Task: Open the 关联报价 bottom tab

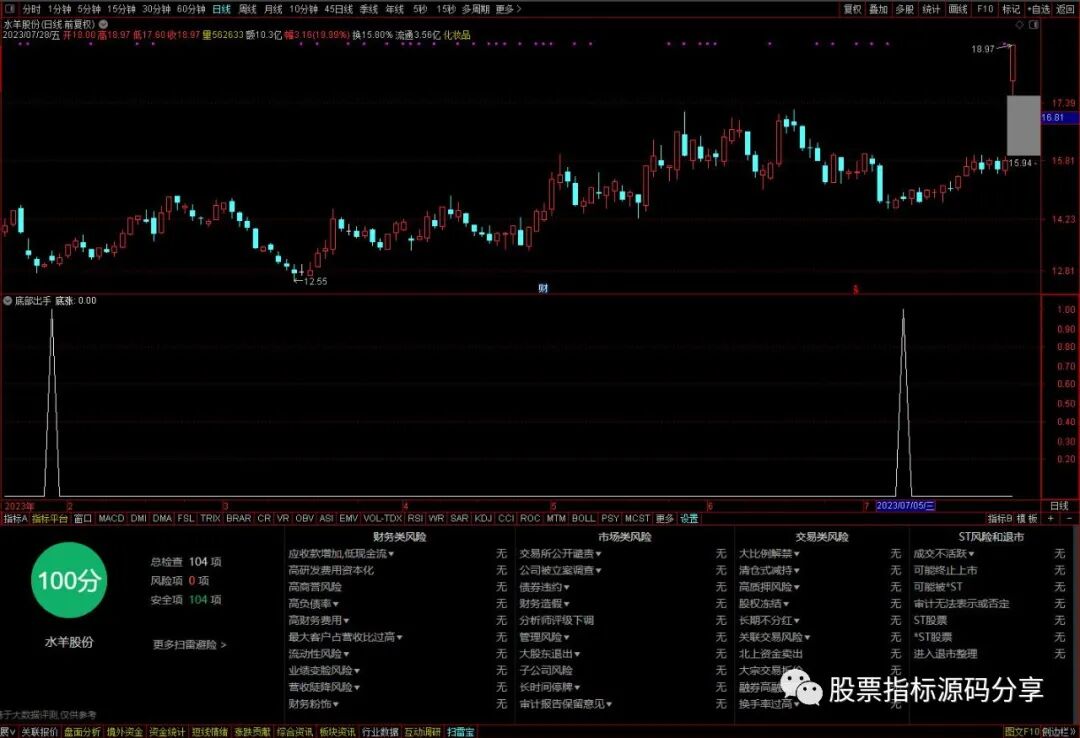Action: 39,732
